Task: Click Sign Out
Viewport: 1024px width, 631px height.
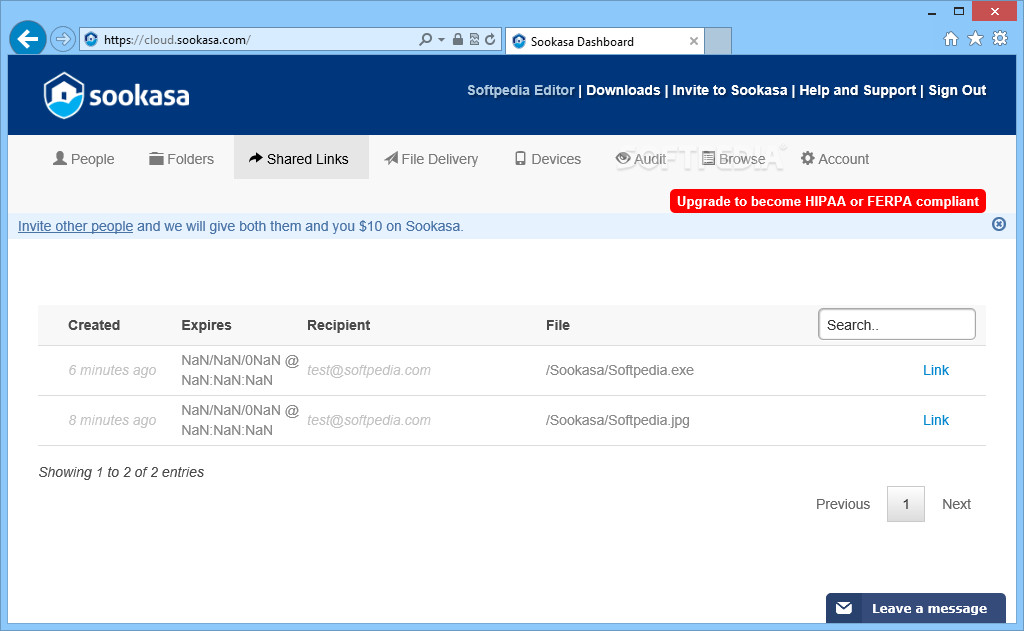Action: coord(957,90)
